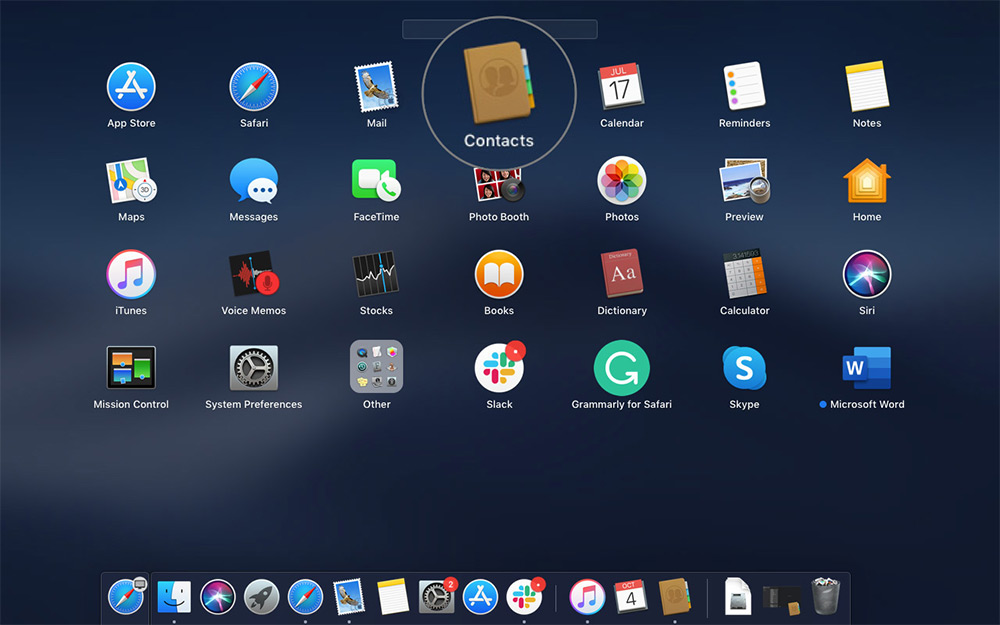The height and width of the screenshot is (625, 1000).
Task: Launch Slack
Action: point(498,367)
